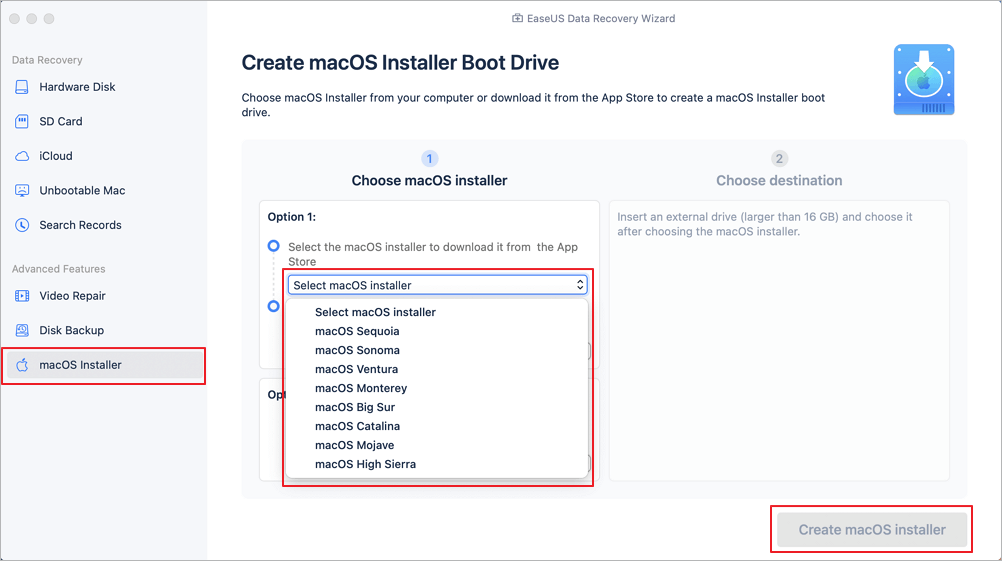Viewport: 1002px width, 561px height.
Task: Pick macOS Big Sur in dropdown list
Action: click(355, 407)
